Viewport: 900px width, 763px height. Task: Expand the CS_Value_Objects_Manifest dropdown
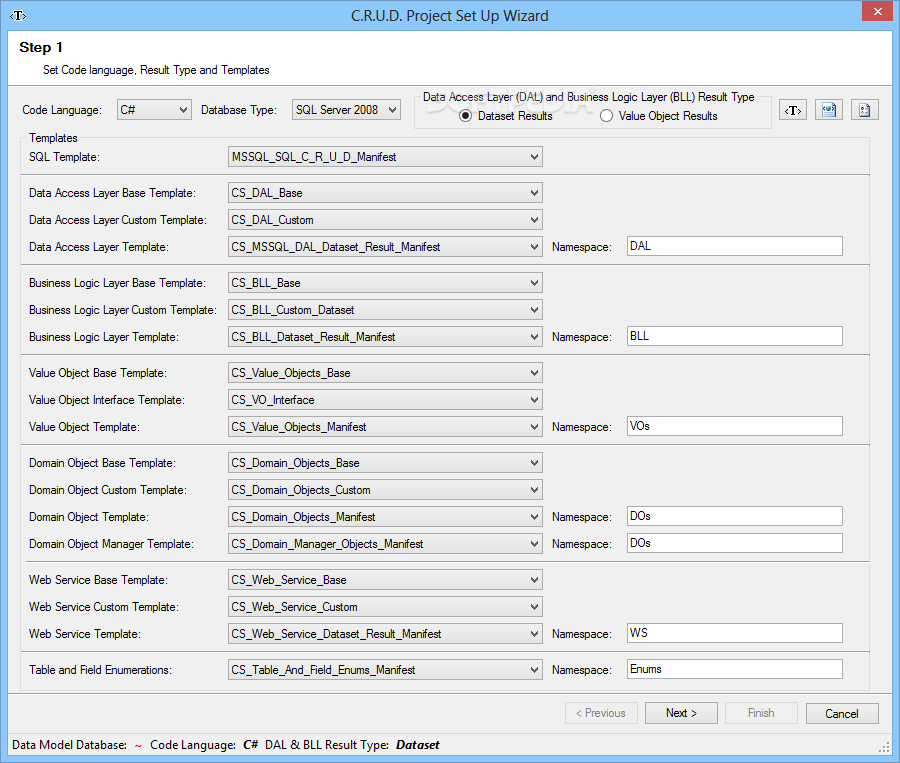(x=385, y=427)
